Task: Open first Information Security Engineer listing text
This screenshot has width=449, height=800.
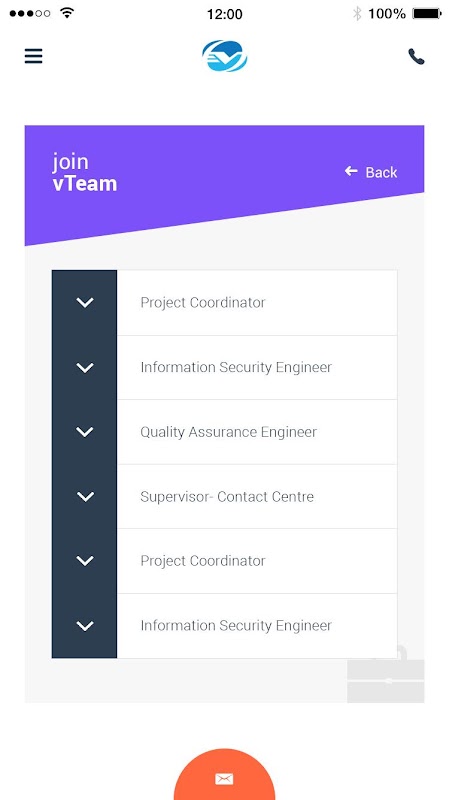Action: (x=236, y=367)
